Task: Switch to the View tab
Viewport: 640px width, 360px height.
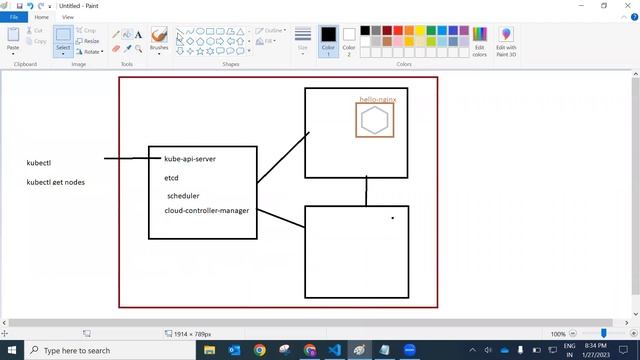Action: (68, 17)
